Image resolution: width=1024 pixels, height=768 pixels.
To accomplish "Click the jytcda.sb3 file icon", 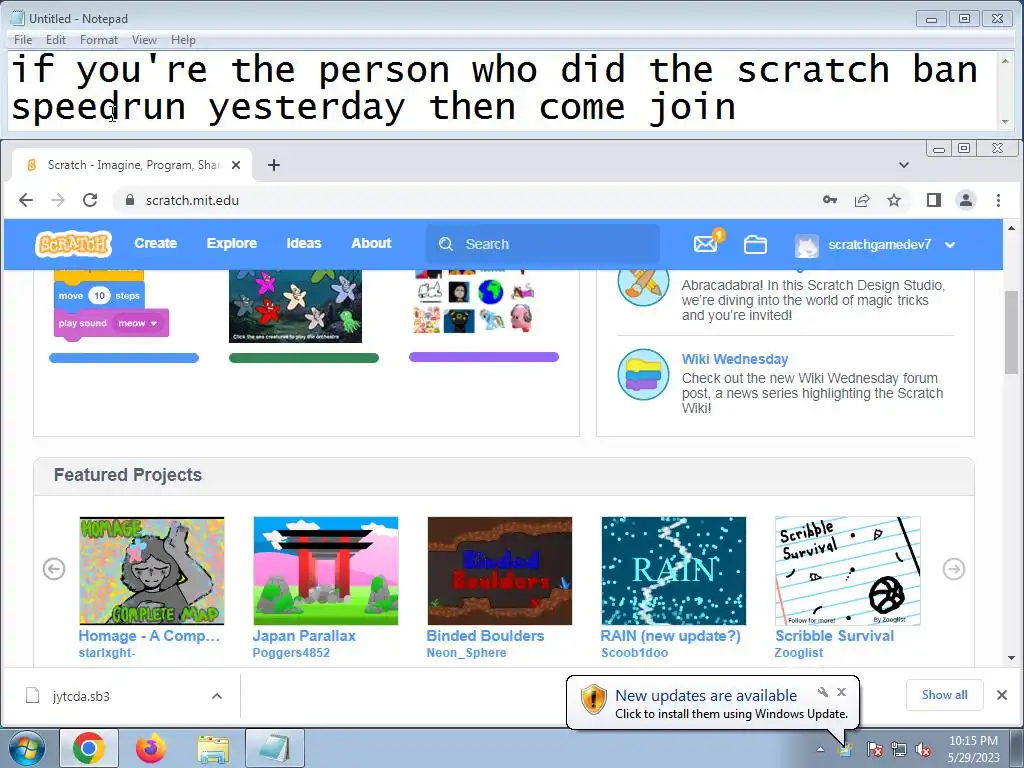I will pyautogui.click(x=33, y=696).
